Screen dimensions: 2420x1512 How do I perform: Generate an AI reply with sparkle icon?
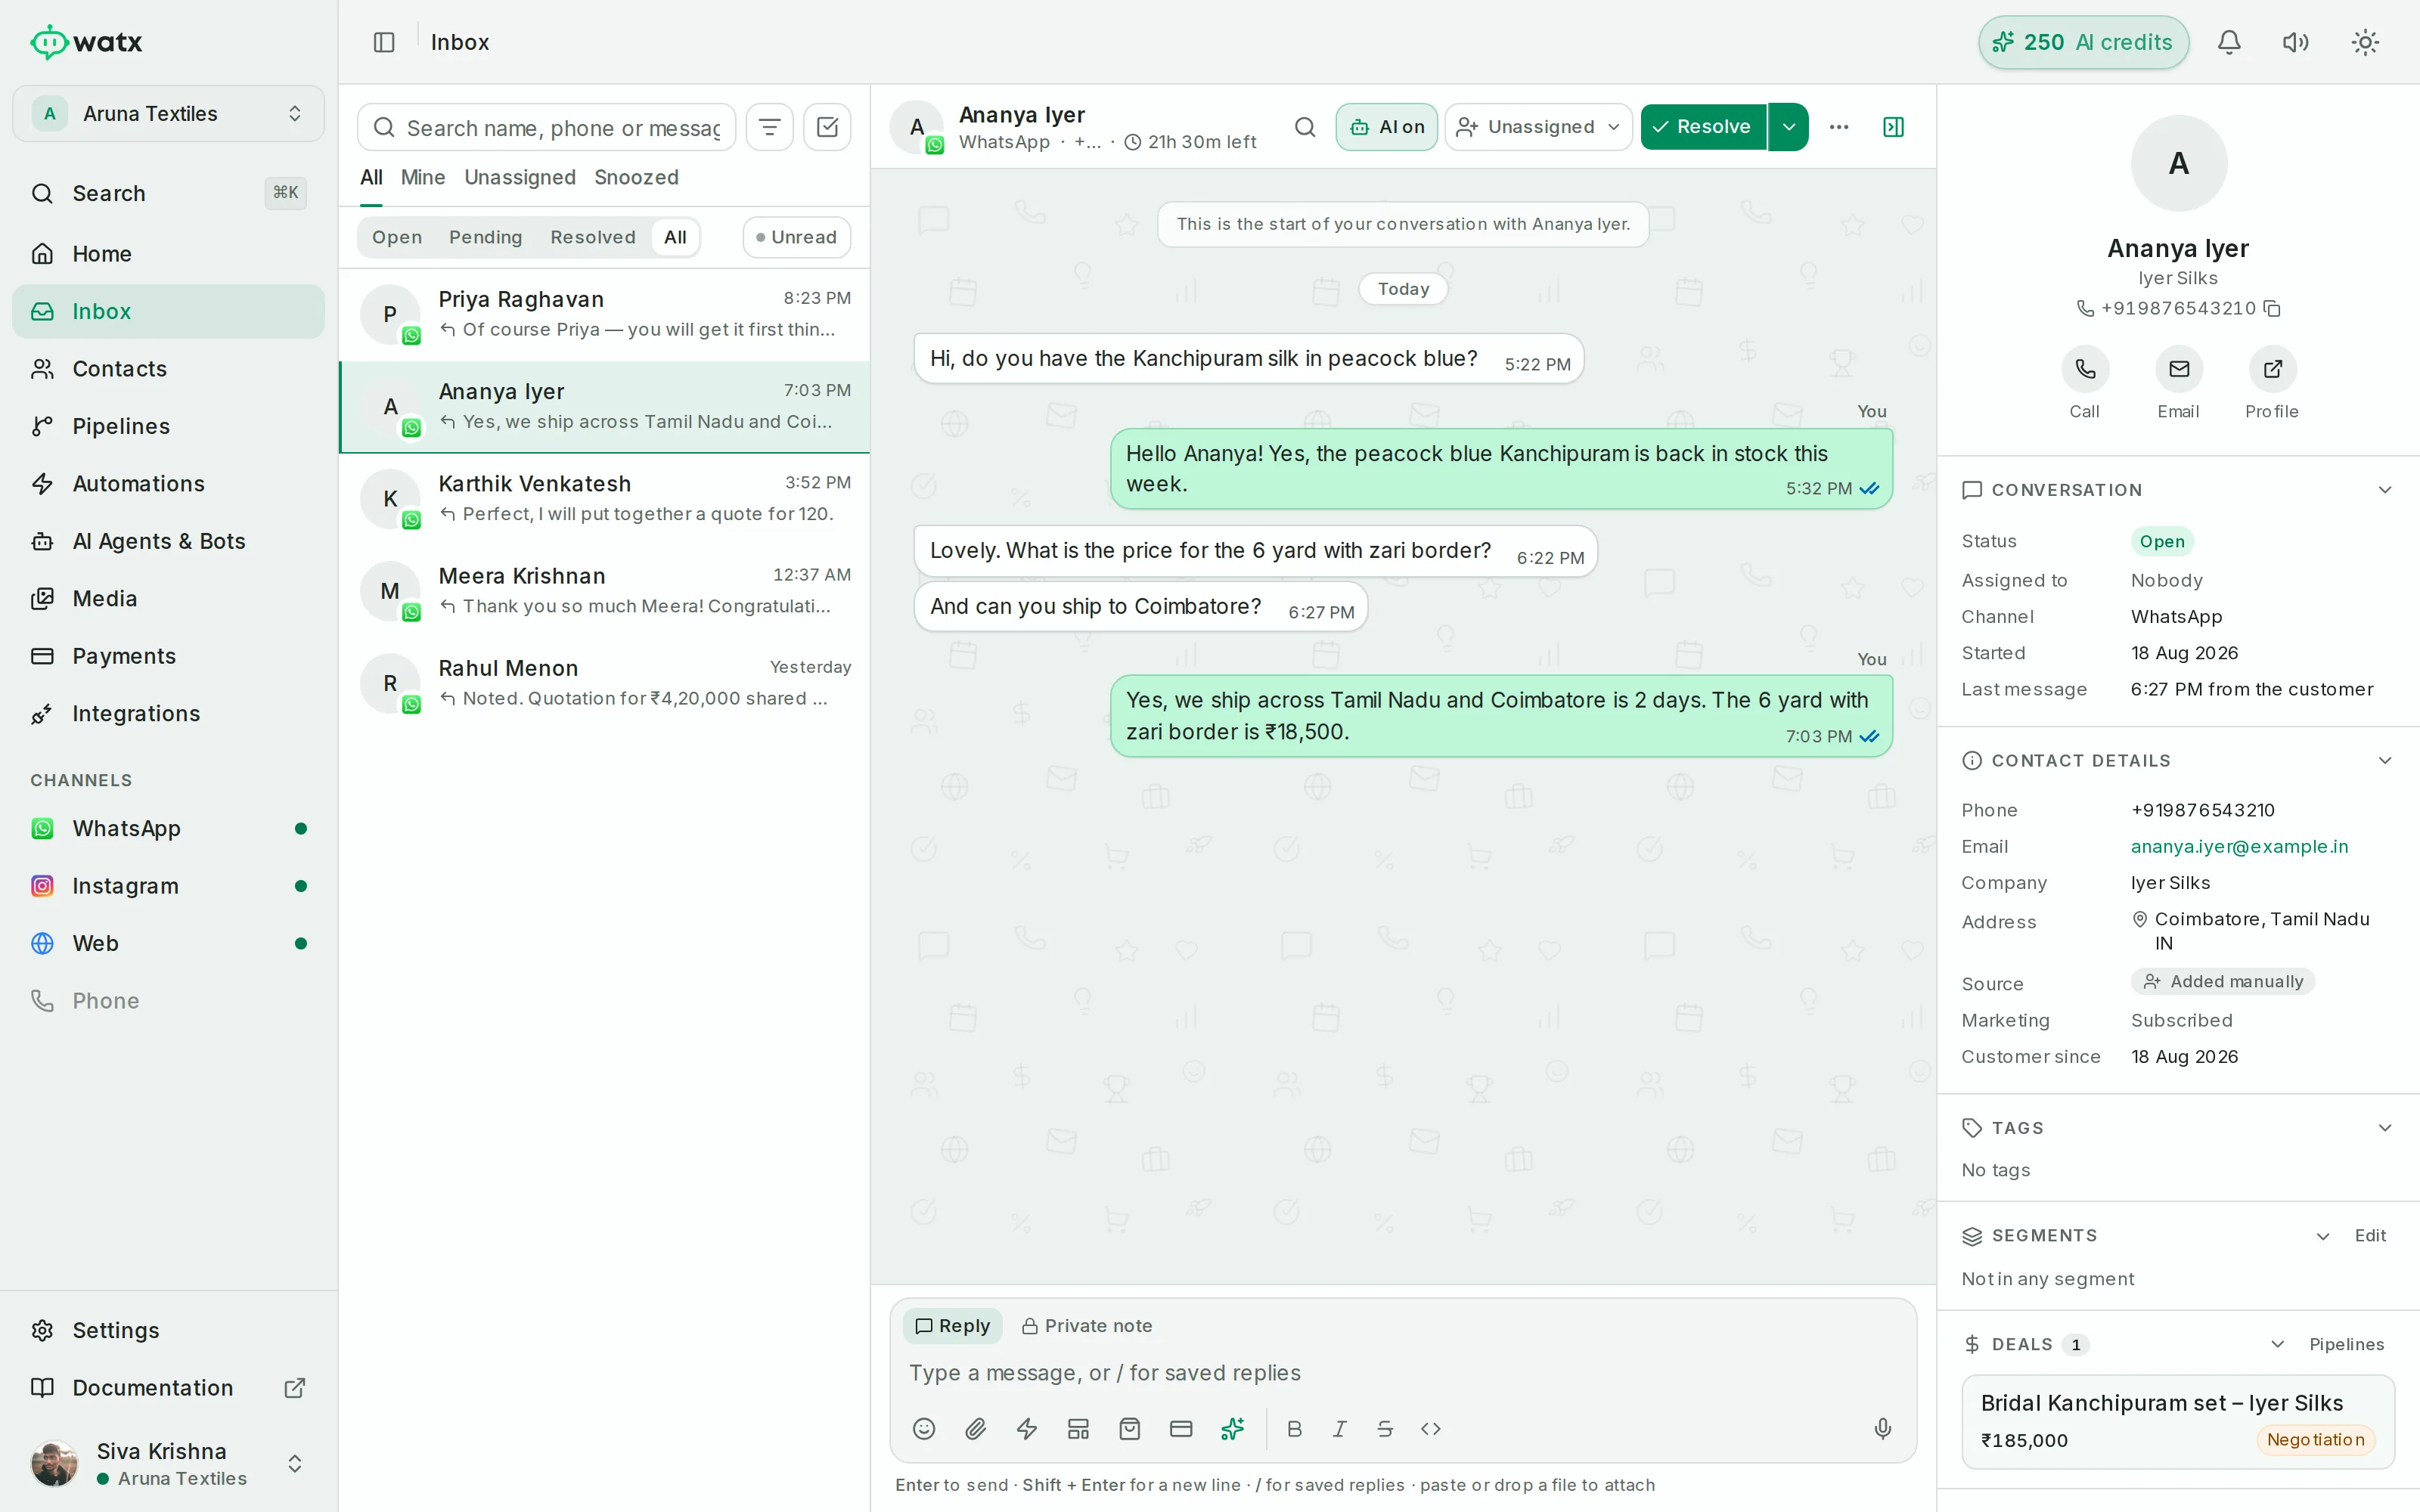1233,1429
